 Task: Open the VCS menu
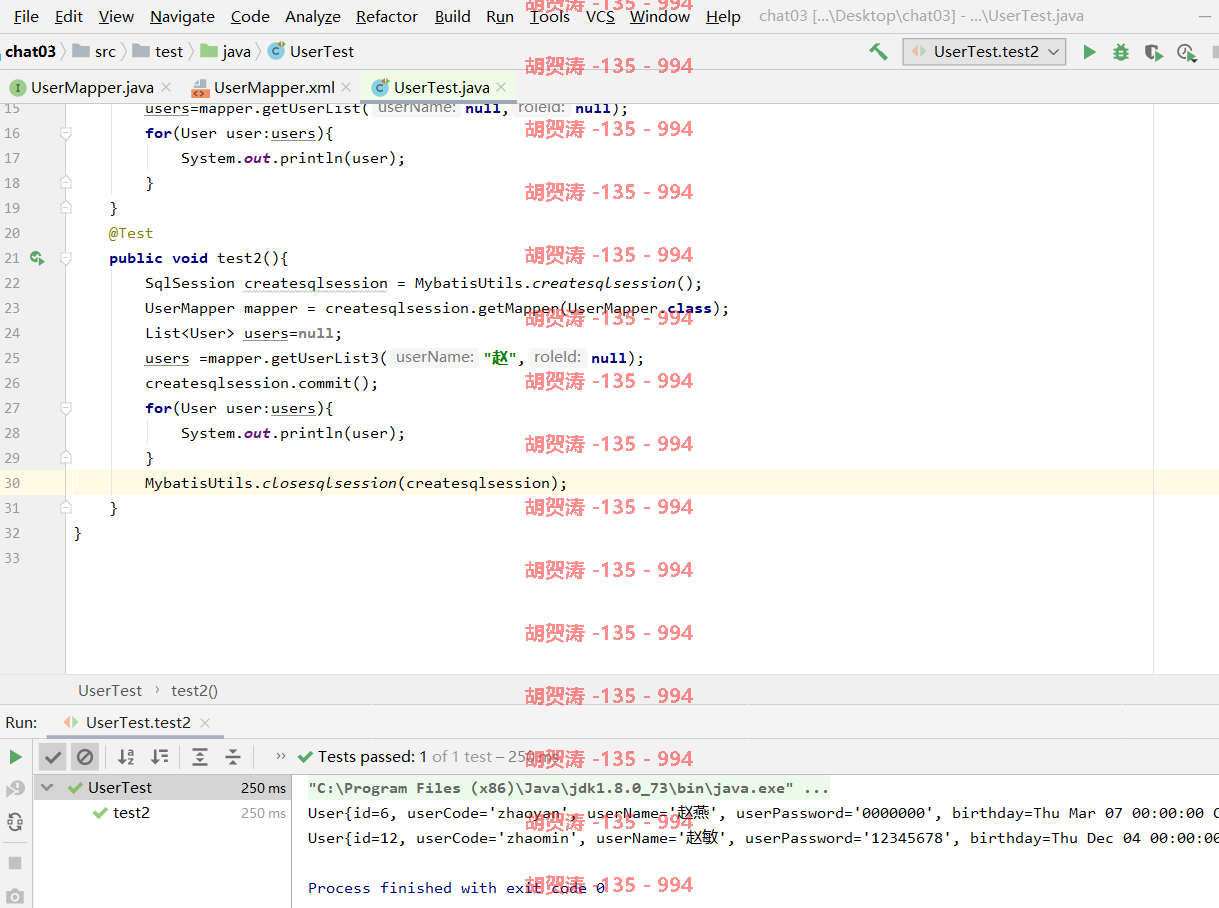tap(600, 16)
